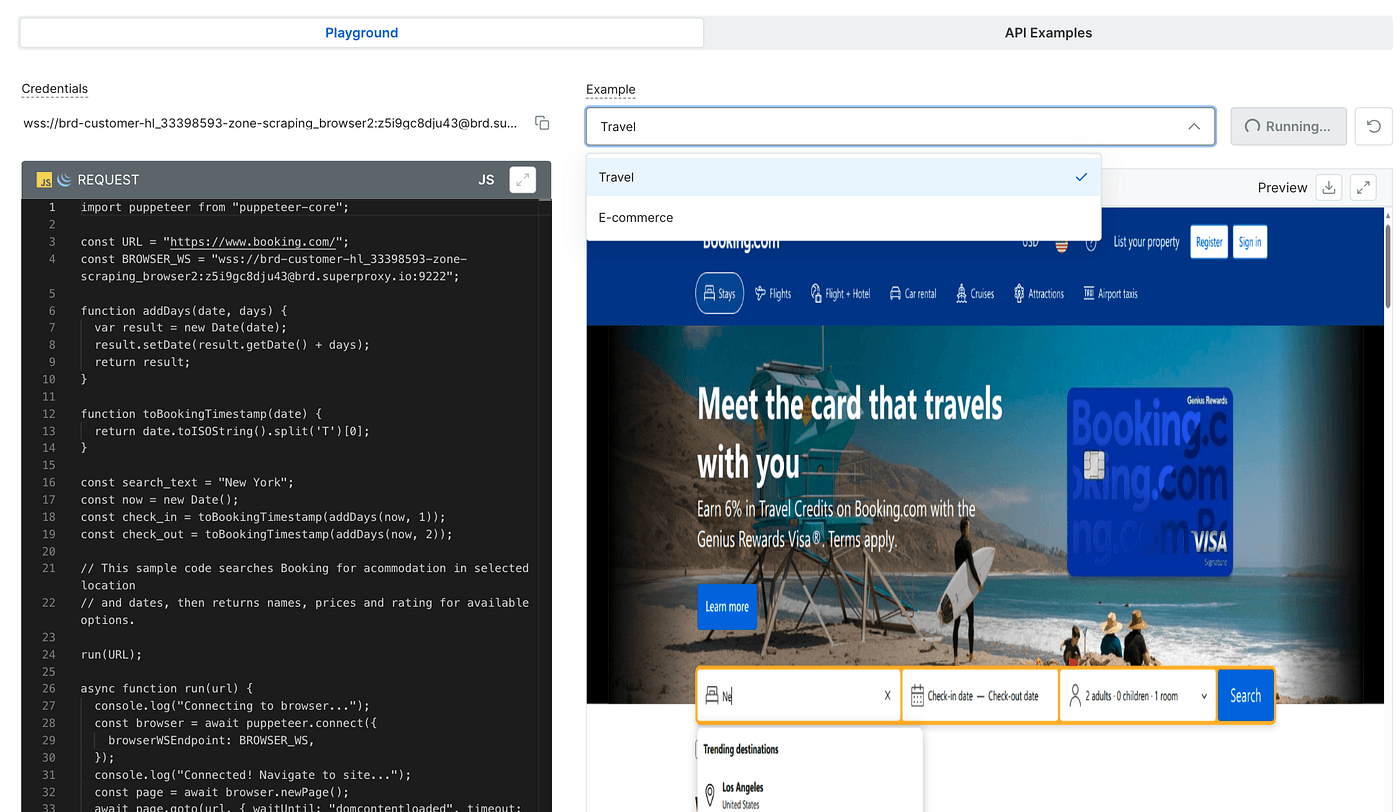This screenshot has height=812, width=1400.
Task: Click the Attractions icon on Booking nav
Action: pyautogui.click(x=1019, y=294)
